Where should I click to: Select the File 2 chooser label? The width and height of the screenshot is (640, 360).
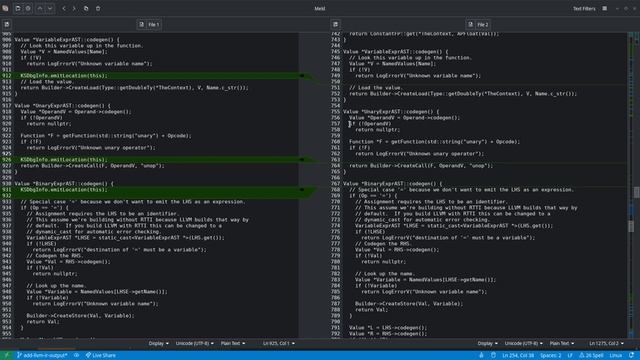[x=482, y=24]
